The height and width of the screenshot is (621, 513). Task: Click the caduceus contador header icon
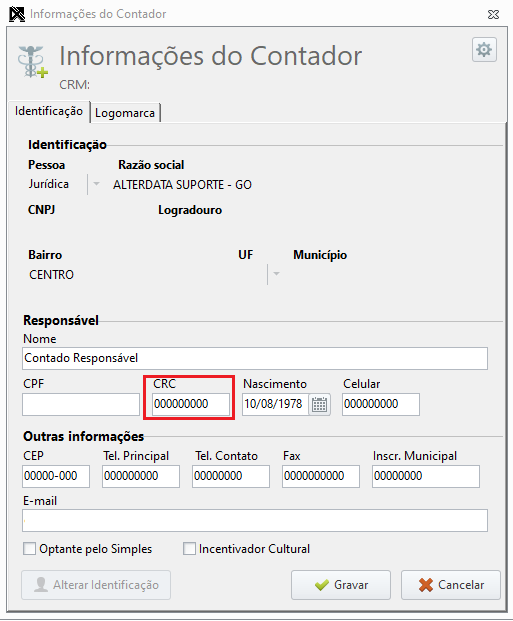coord(32,62)
